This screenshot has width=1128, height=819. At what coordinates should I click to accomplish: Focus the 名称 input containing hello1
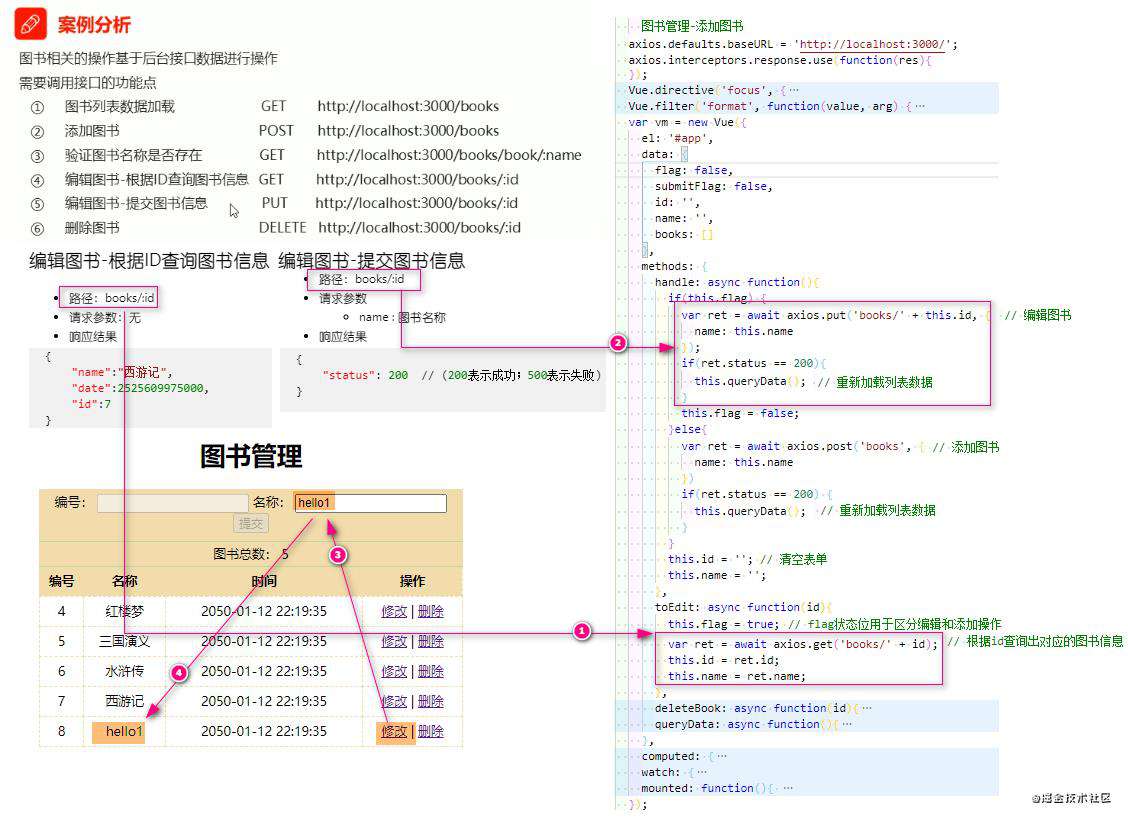coord(370,502)
